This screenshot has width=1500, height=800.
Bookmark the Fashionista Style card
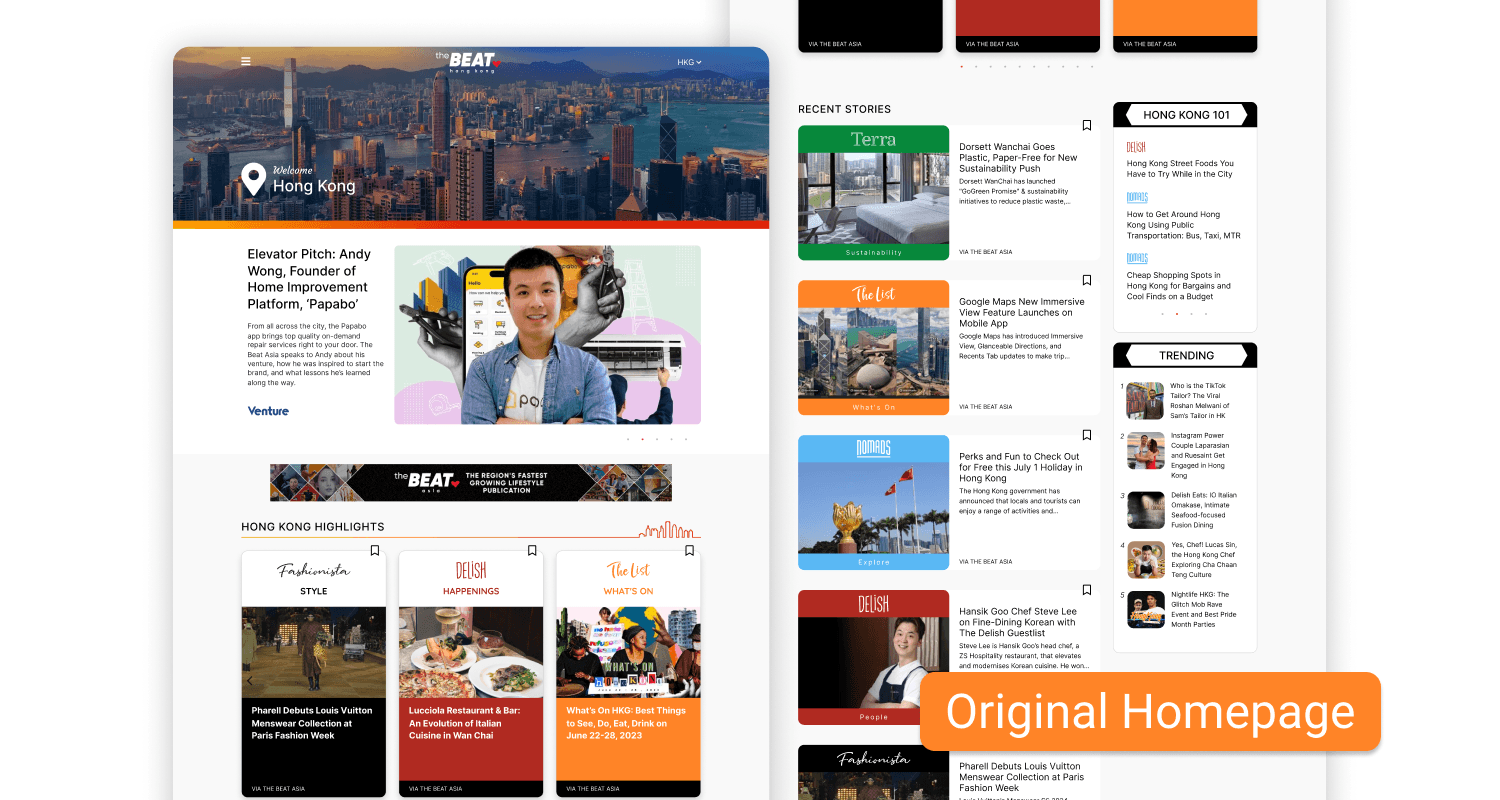click(x=375, y=551)
